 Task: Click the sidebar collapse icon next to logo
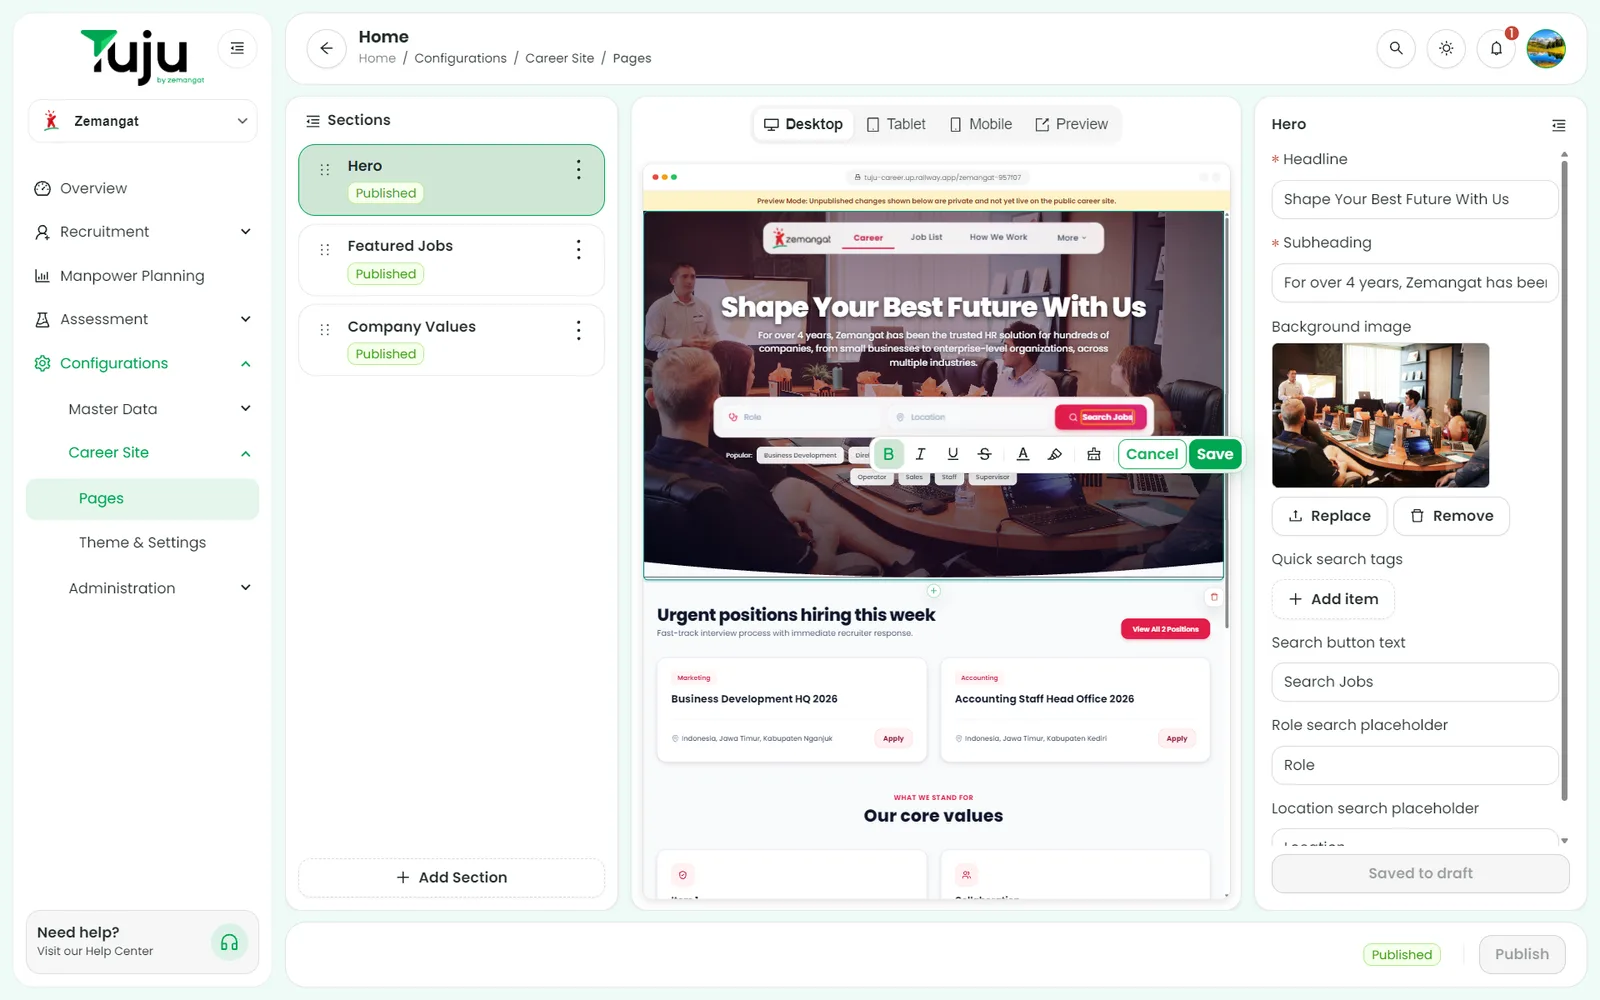pyautogui.click(x=237, y=48)
